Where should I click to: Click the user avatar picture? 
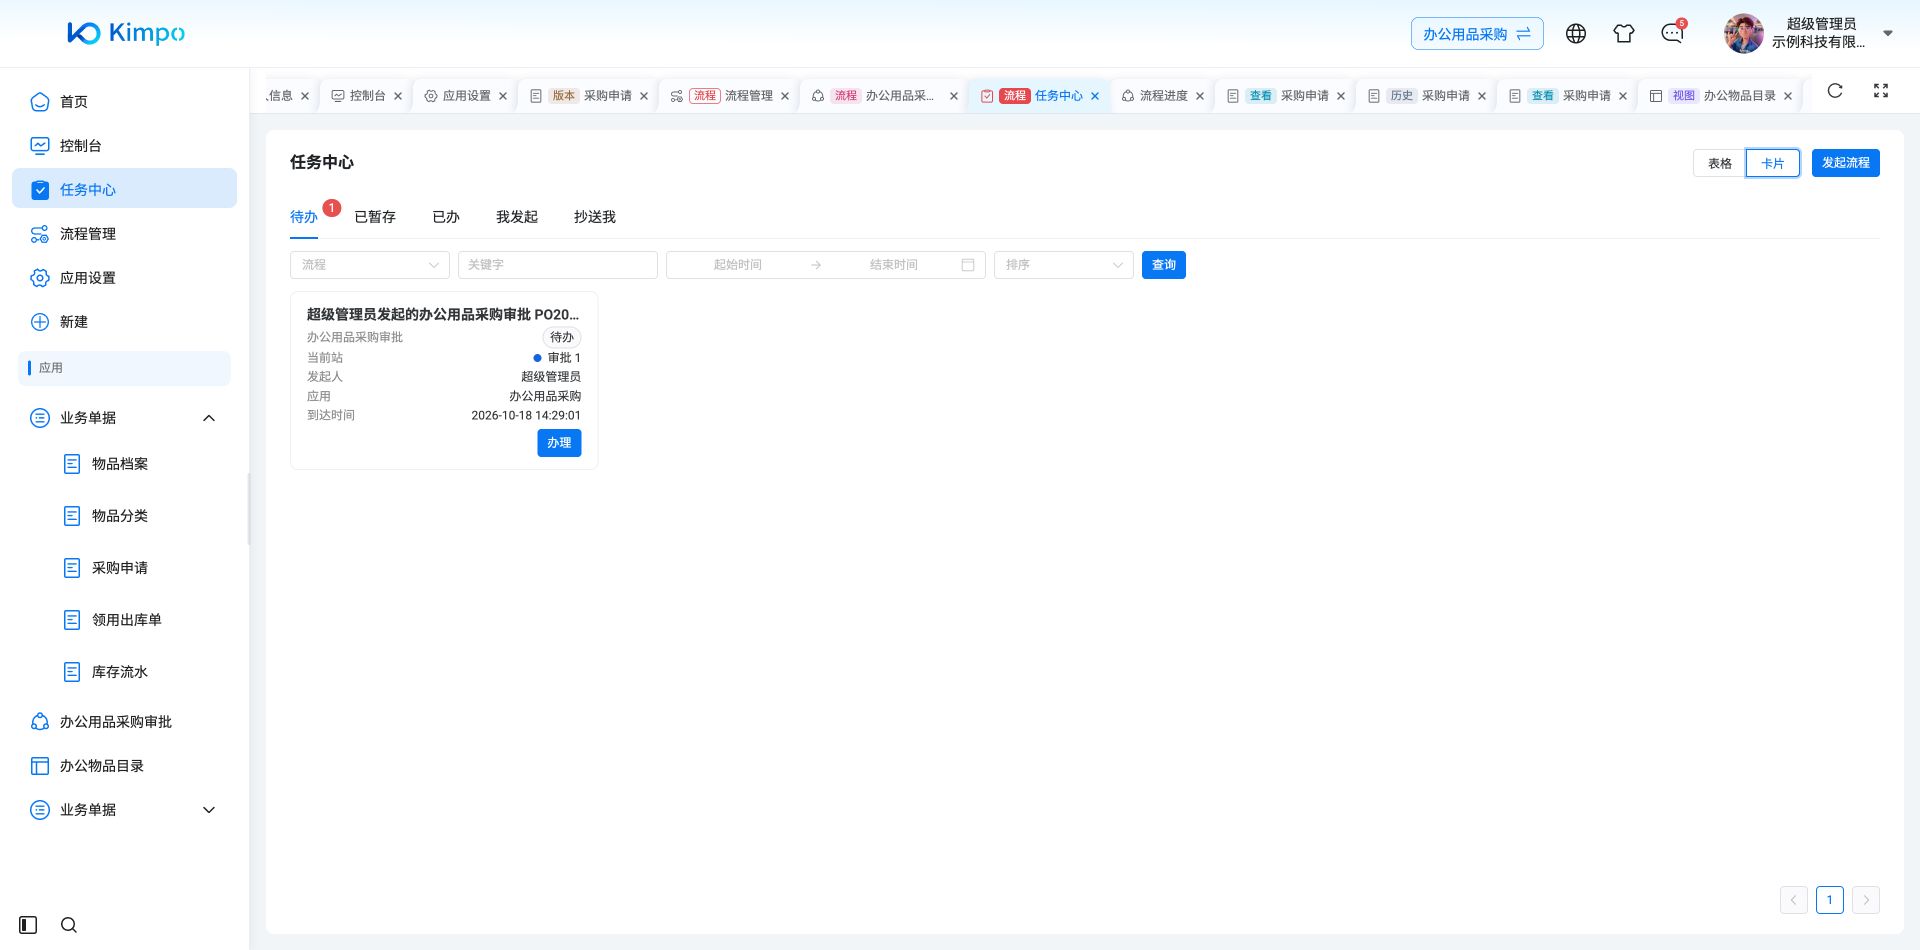point(1744,34)
